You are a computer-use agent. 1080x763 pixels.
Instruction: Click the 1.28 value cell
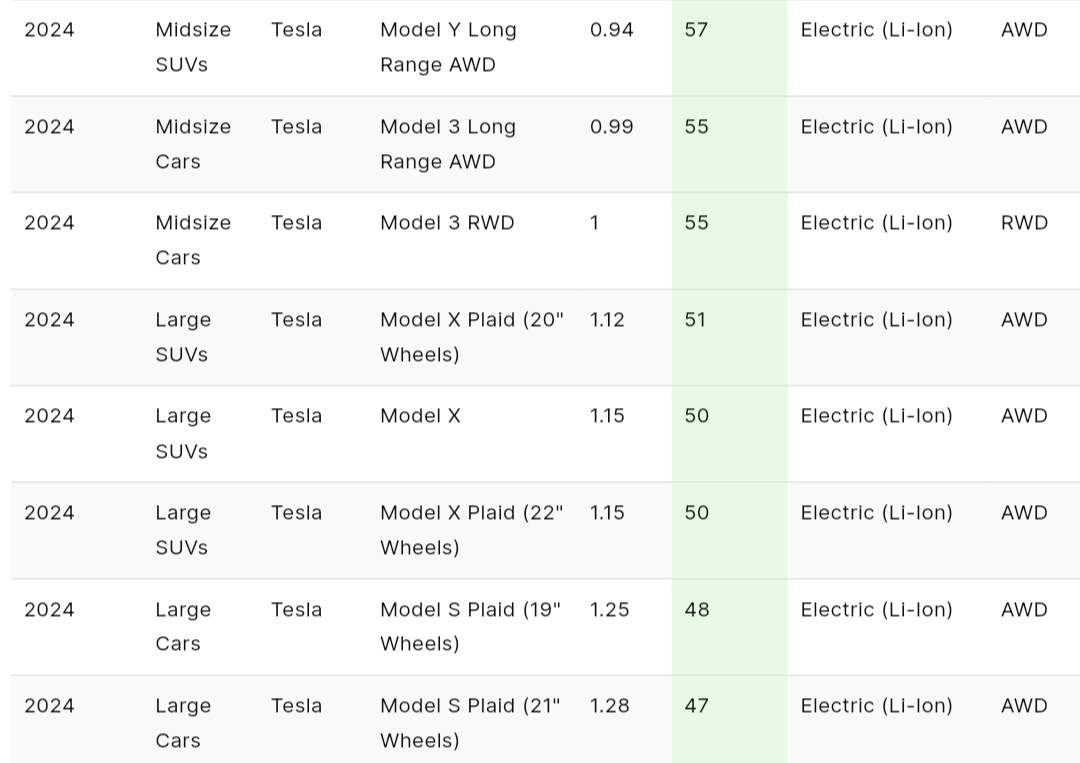coord(610,706)
